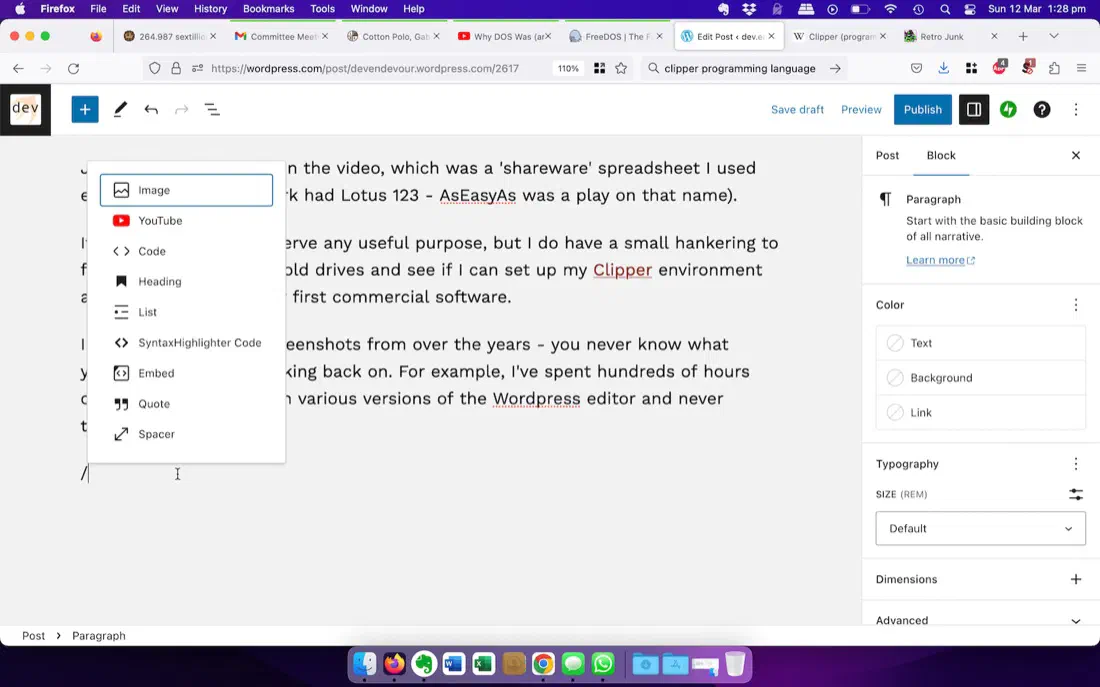1100x687 pixels.
Task: Select the pencil Tools icon
Action: [x=120, y=109]
